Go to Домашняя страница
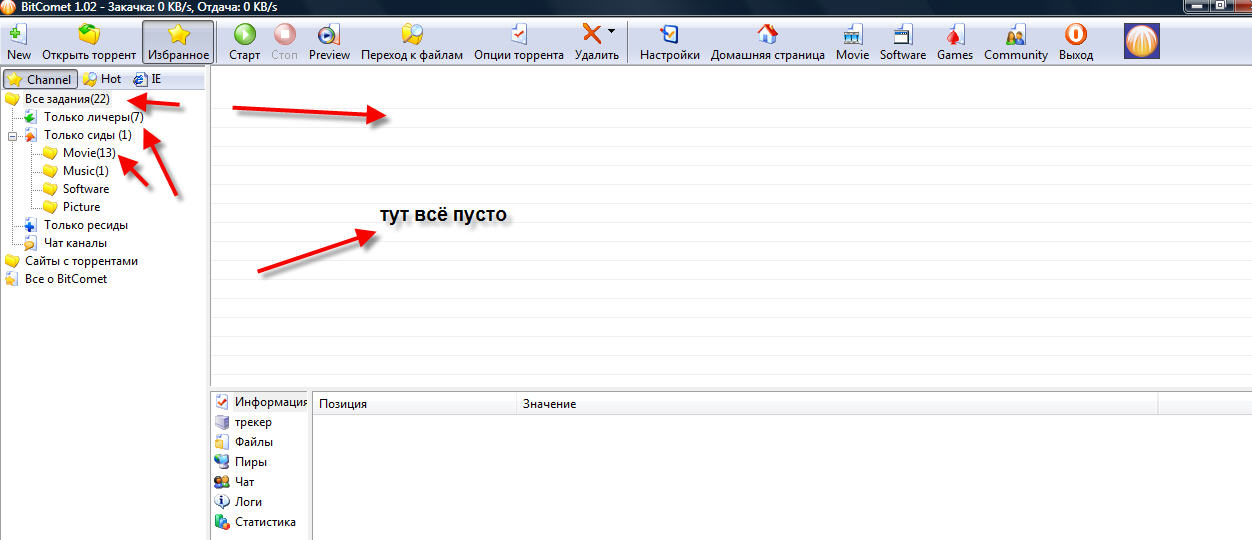1252x540 pixels. [768, 42]
